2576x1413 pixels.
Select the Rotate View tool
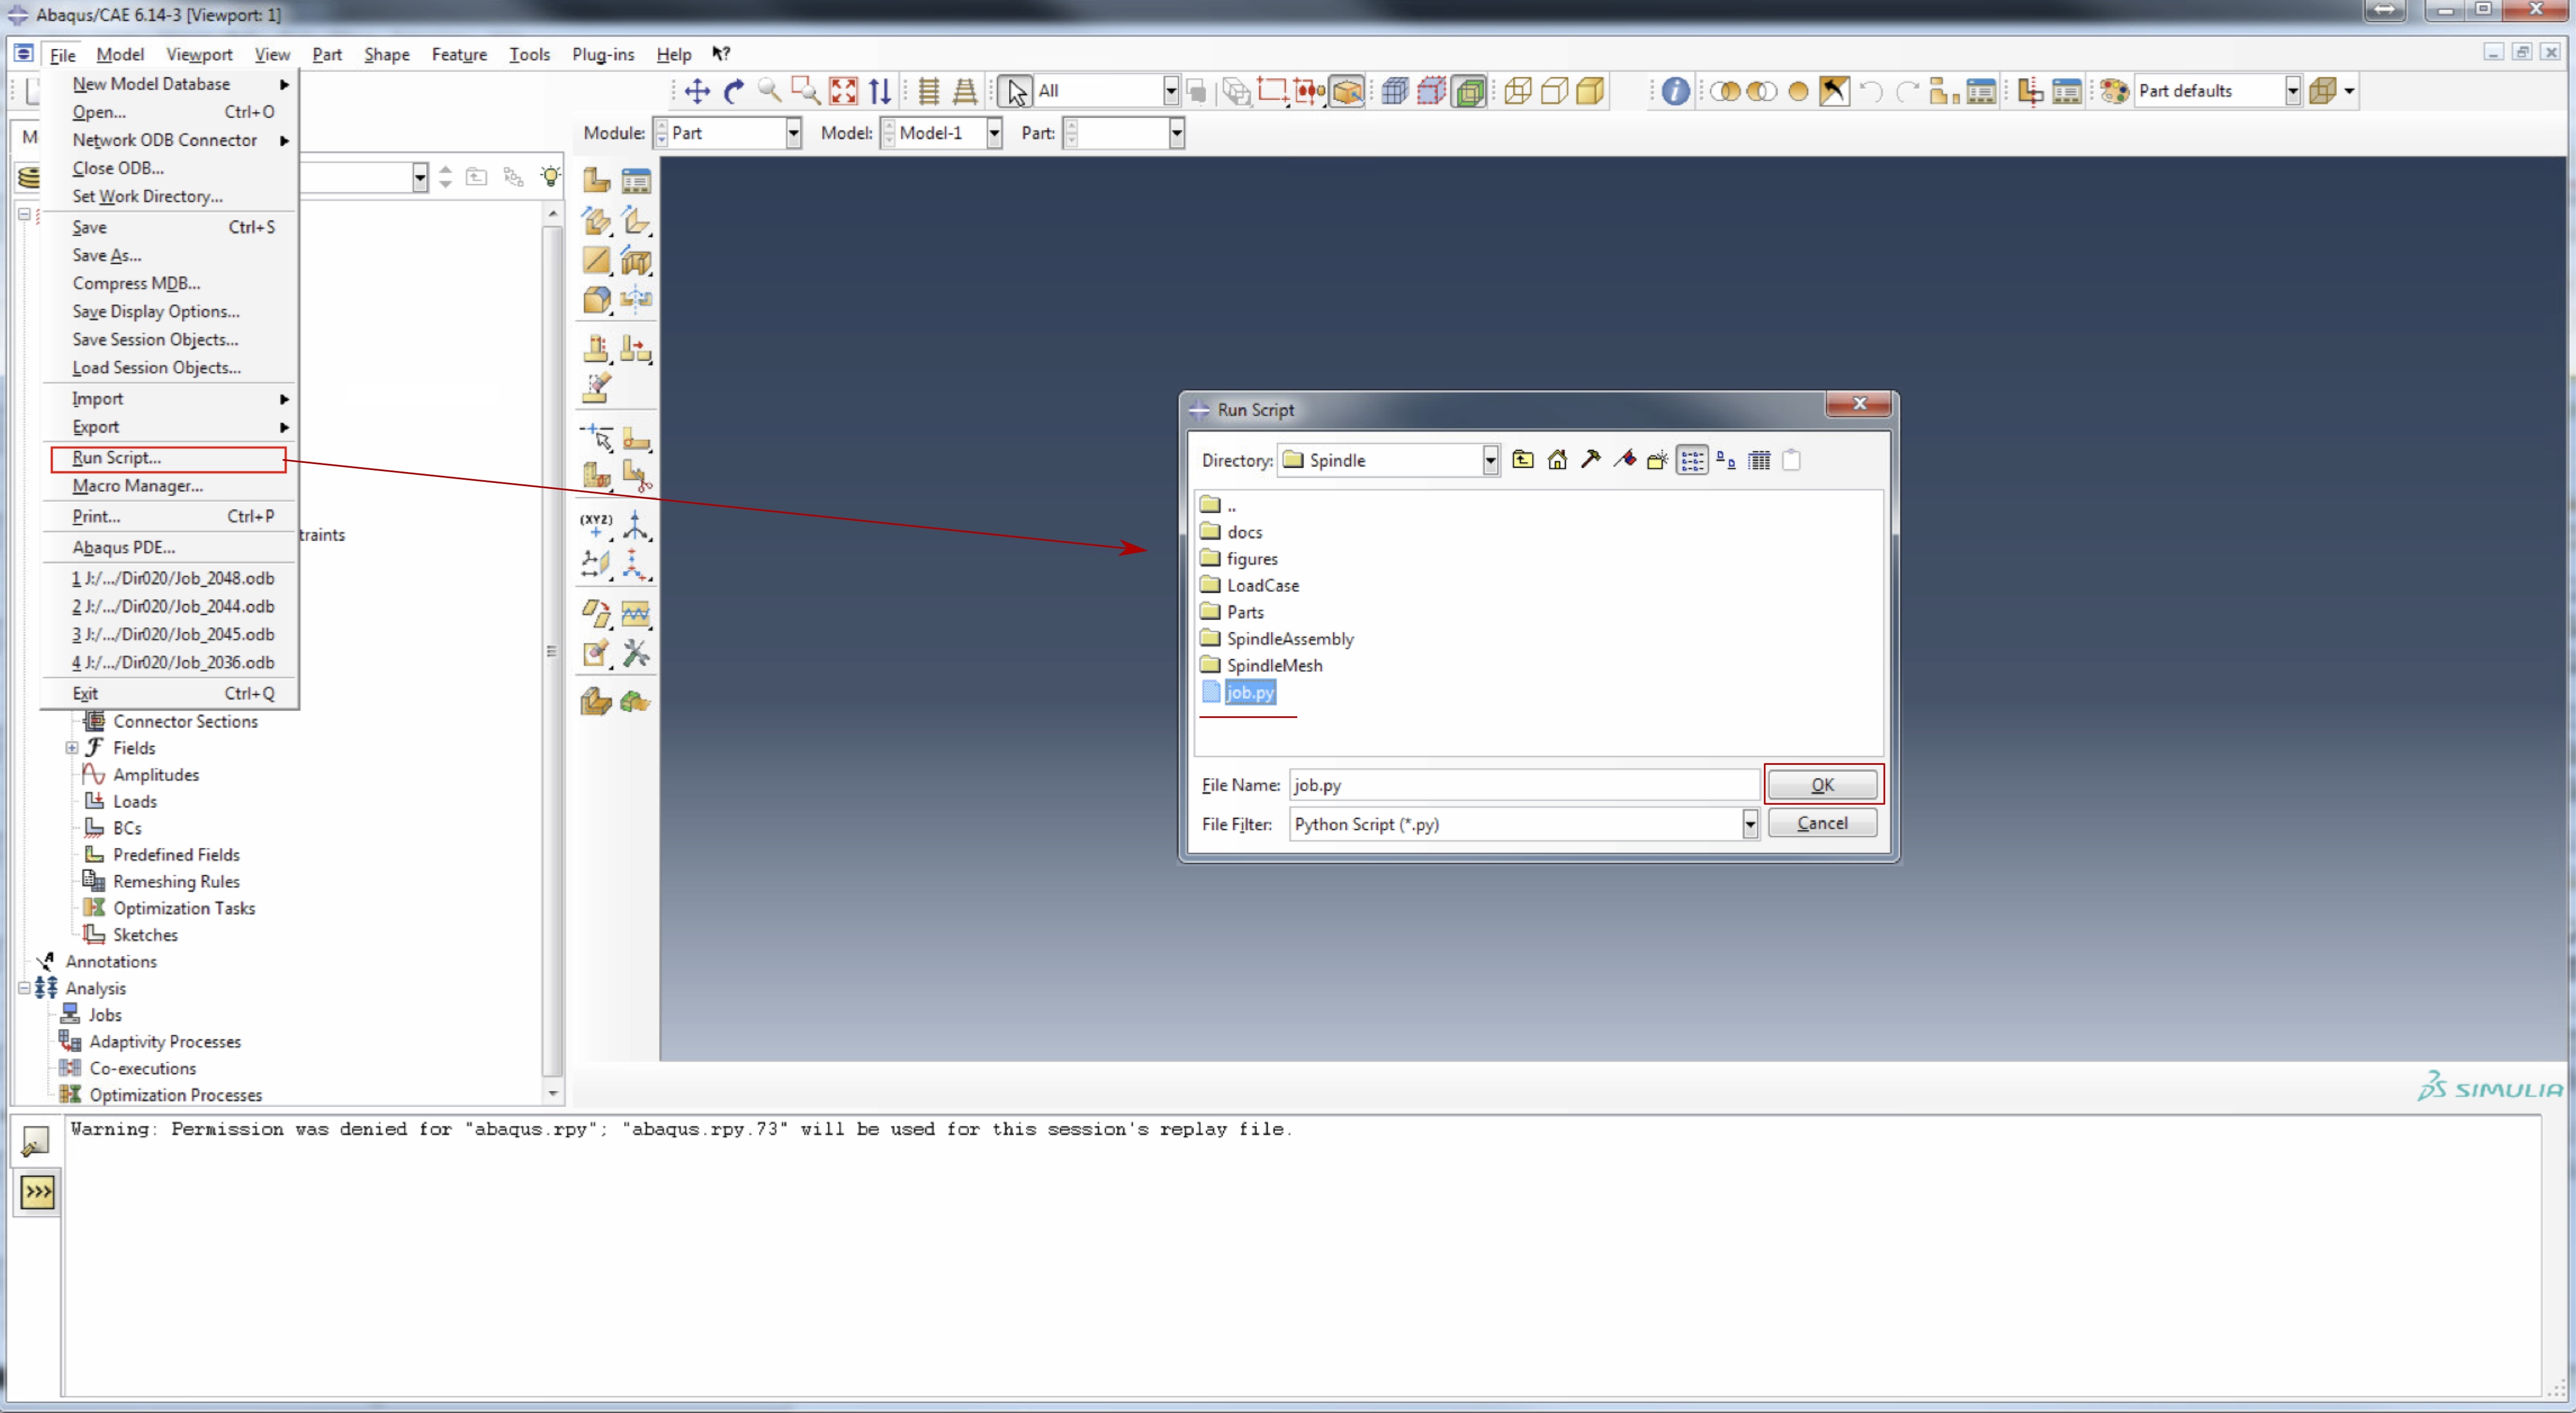[734, 91]
